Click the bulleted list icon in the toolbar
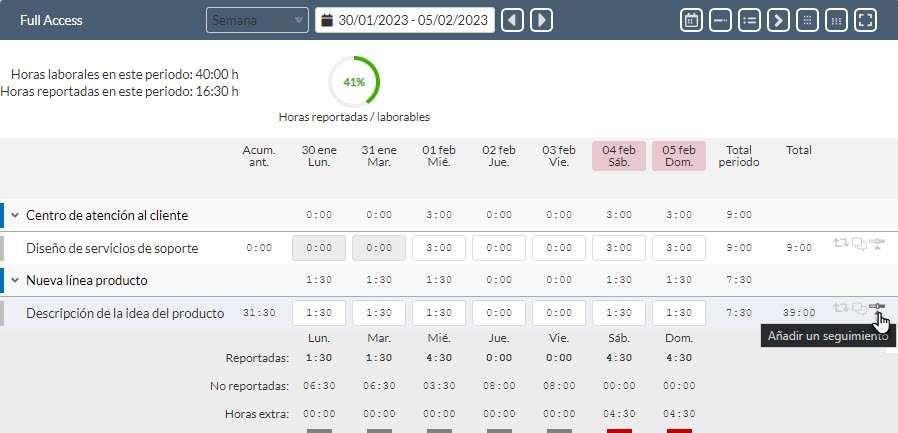898x433 pixels. point(749,20)
